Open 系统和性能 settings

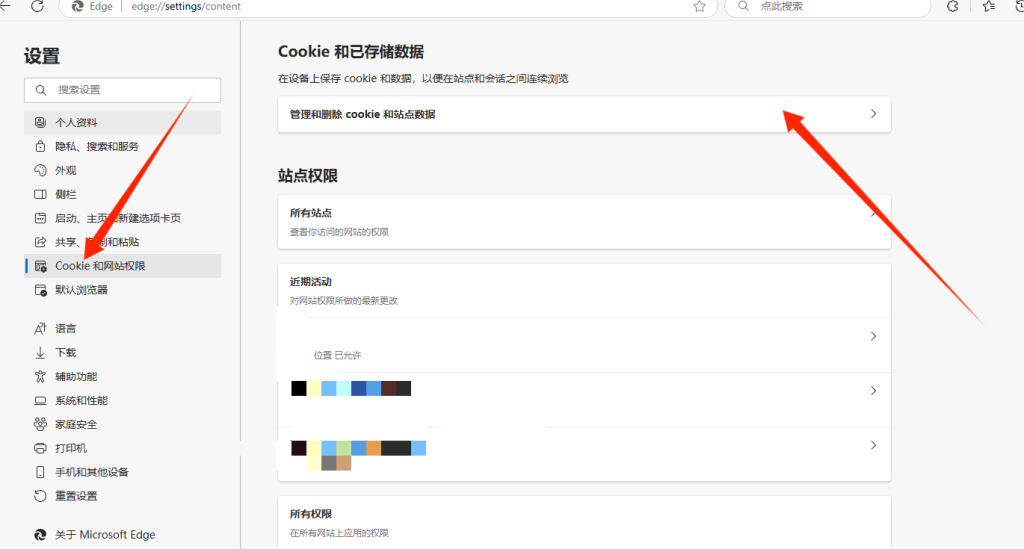pos(81,400)
